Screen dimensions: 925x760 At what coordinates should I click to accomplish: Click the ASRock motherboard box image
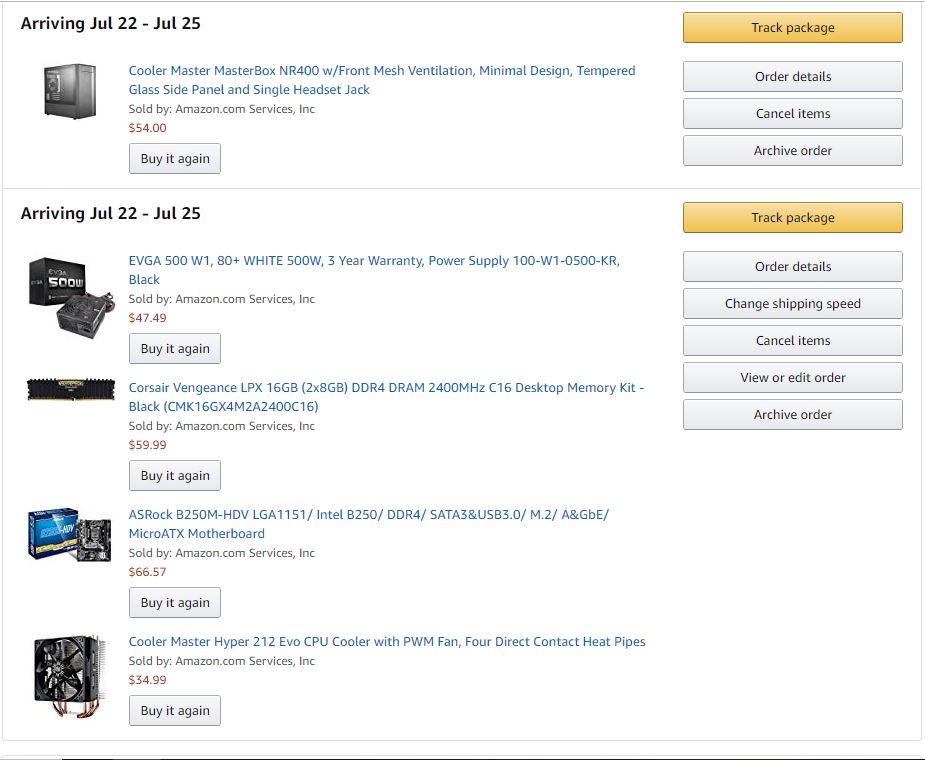pyautogui.click(x=69, y=534)
